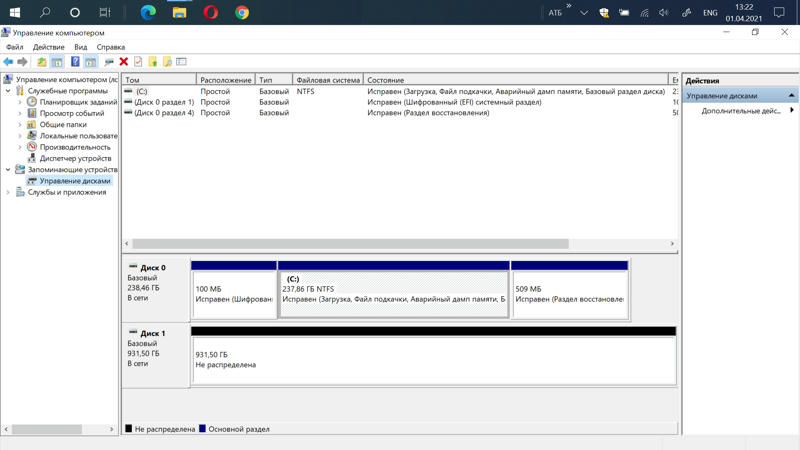Open Task View on the taskbar
800x450 pixels.
[x=105, y=12]
